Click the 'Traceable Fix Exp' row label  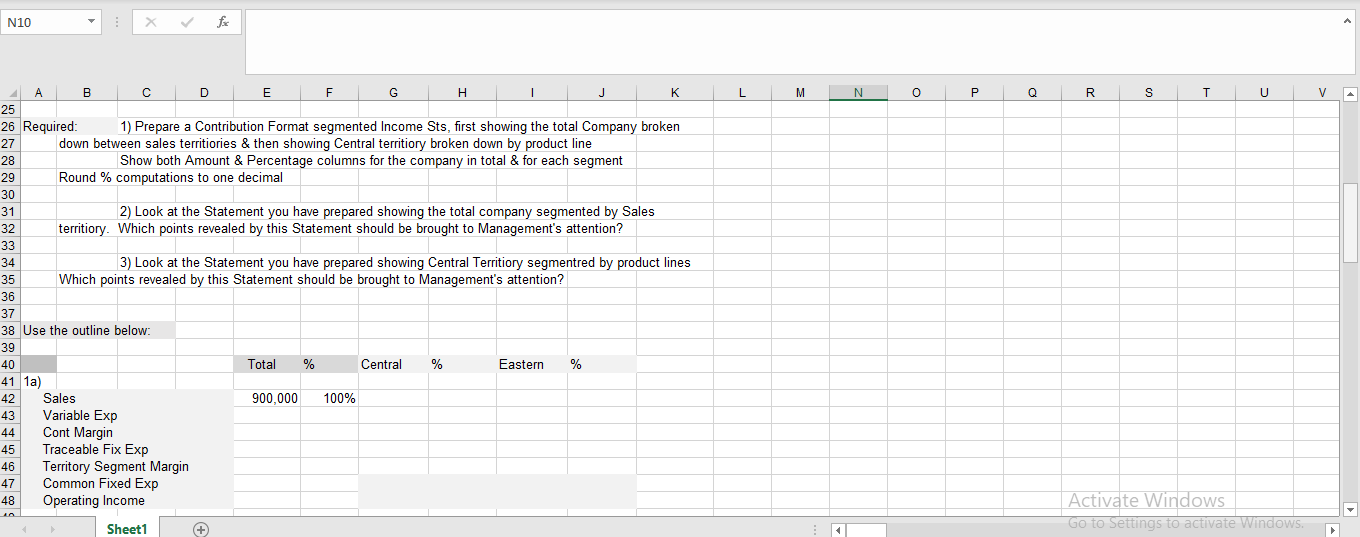point(96,450)
